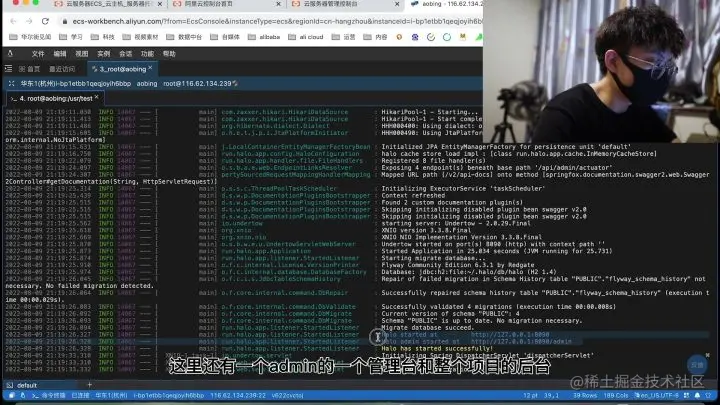Open the 科技 bookmark folder
The height and width of the screenshot is (405, 720).
click(x=103, y=37)
